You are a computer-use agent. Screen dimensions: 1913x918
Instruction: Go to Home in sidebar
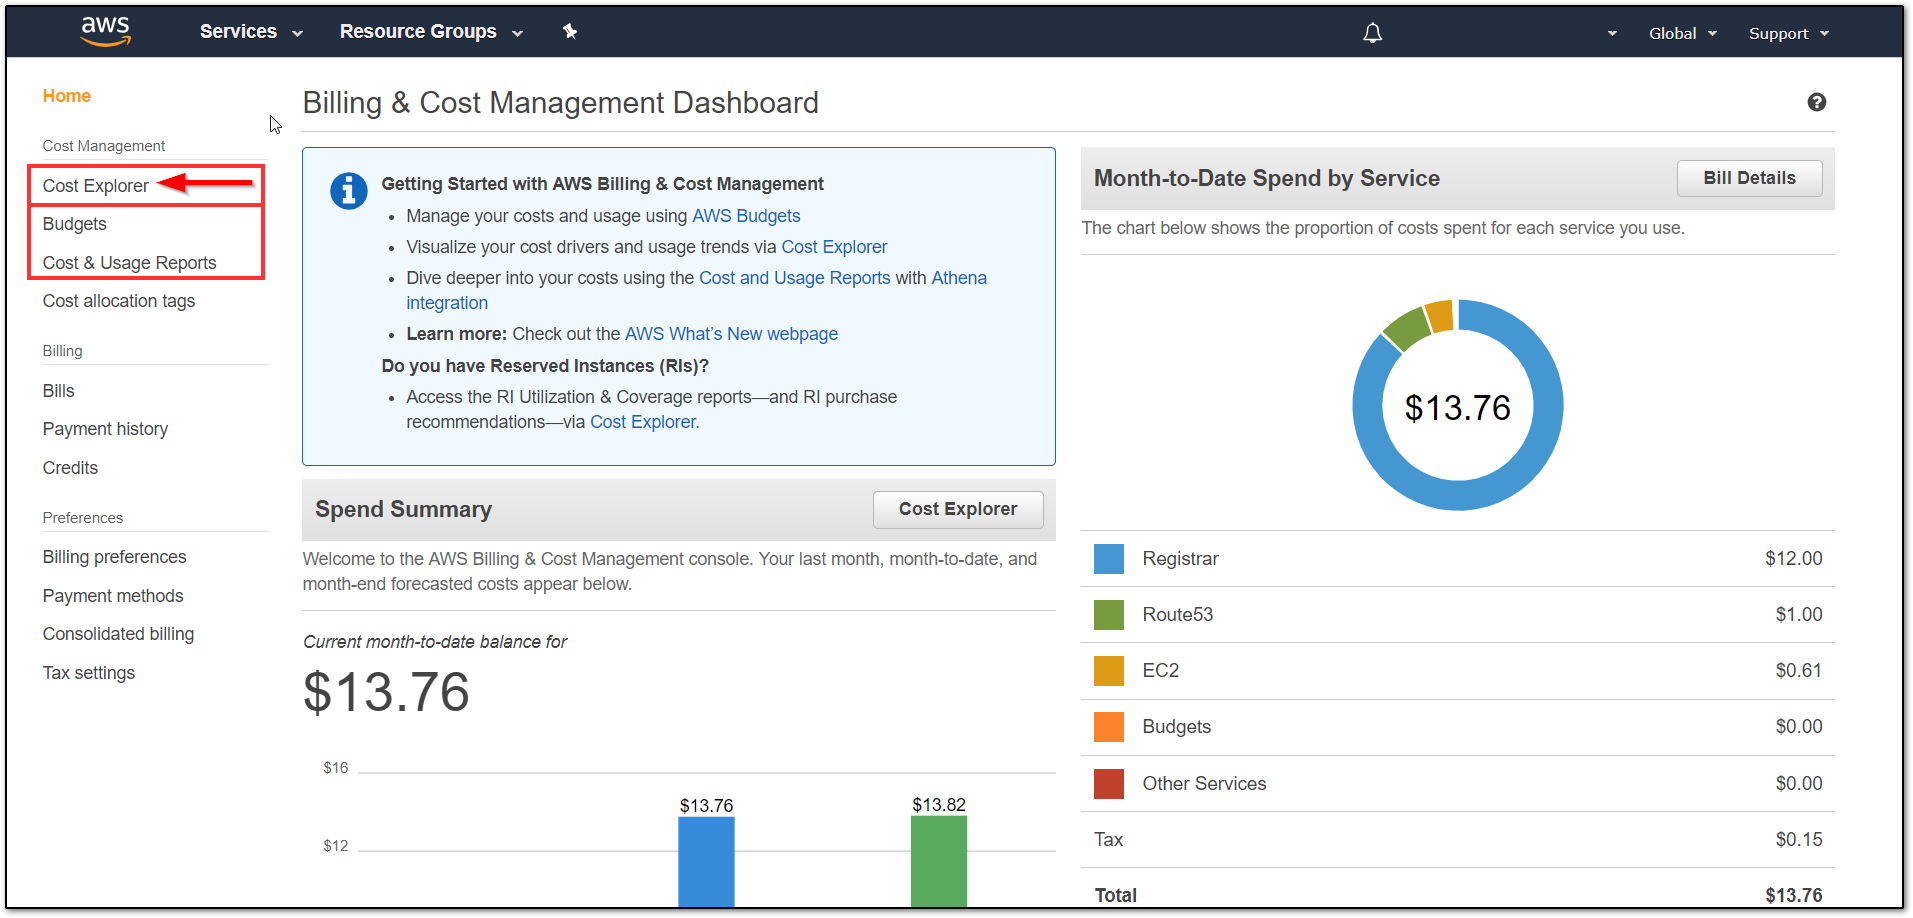(67, 96)
